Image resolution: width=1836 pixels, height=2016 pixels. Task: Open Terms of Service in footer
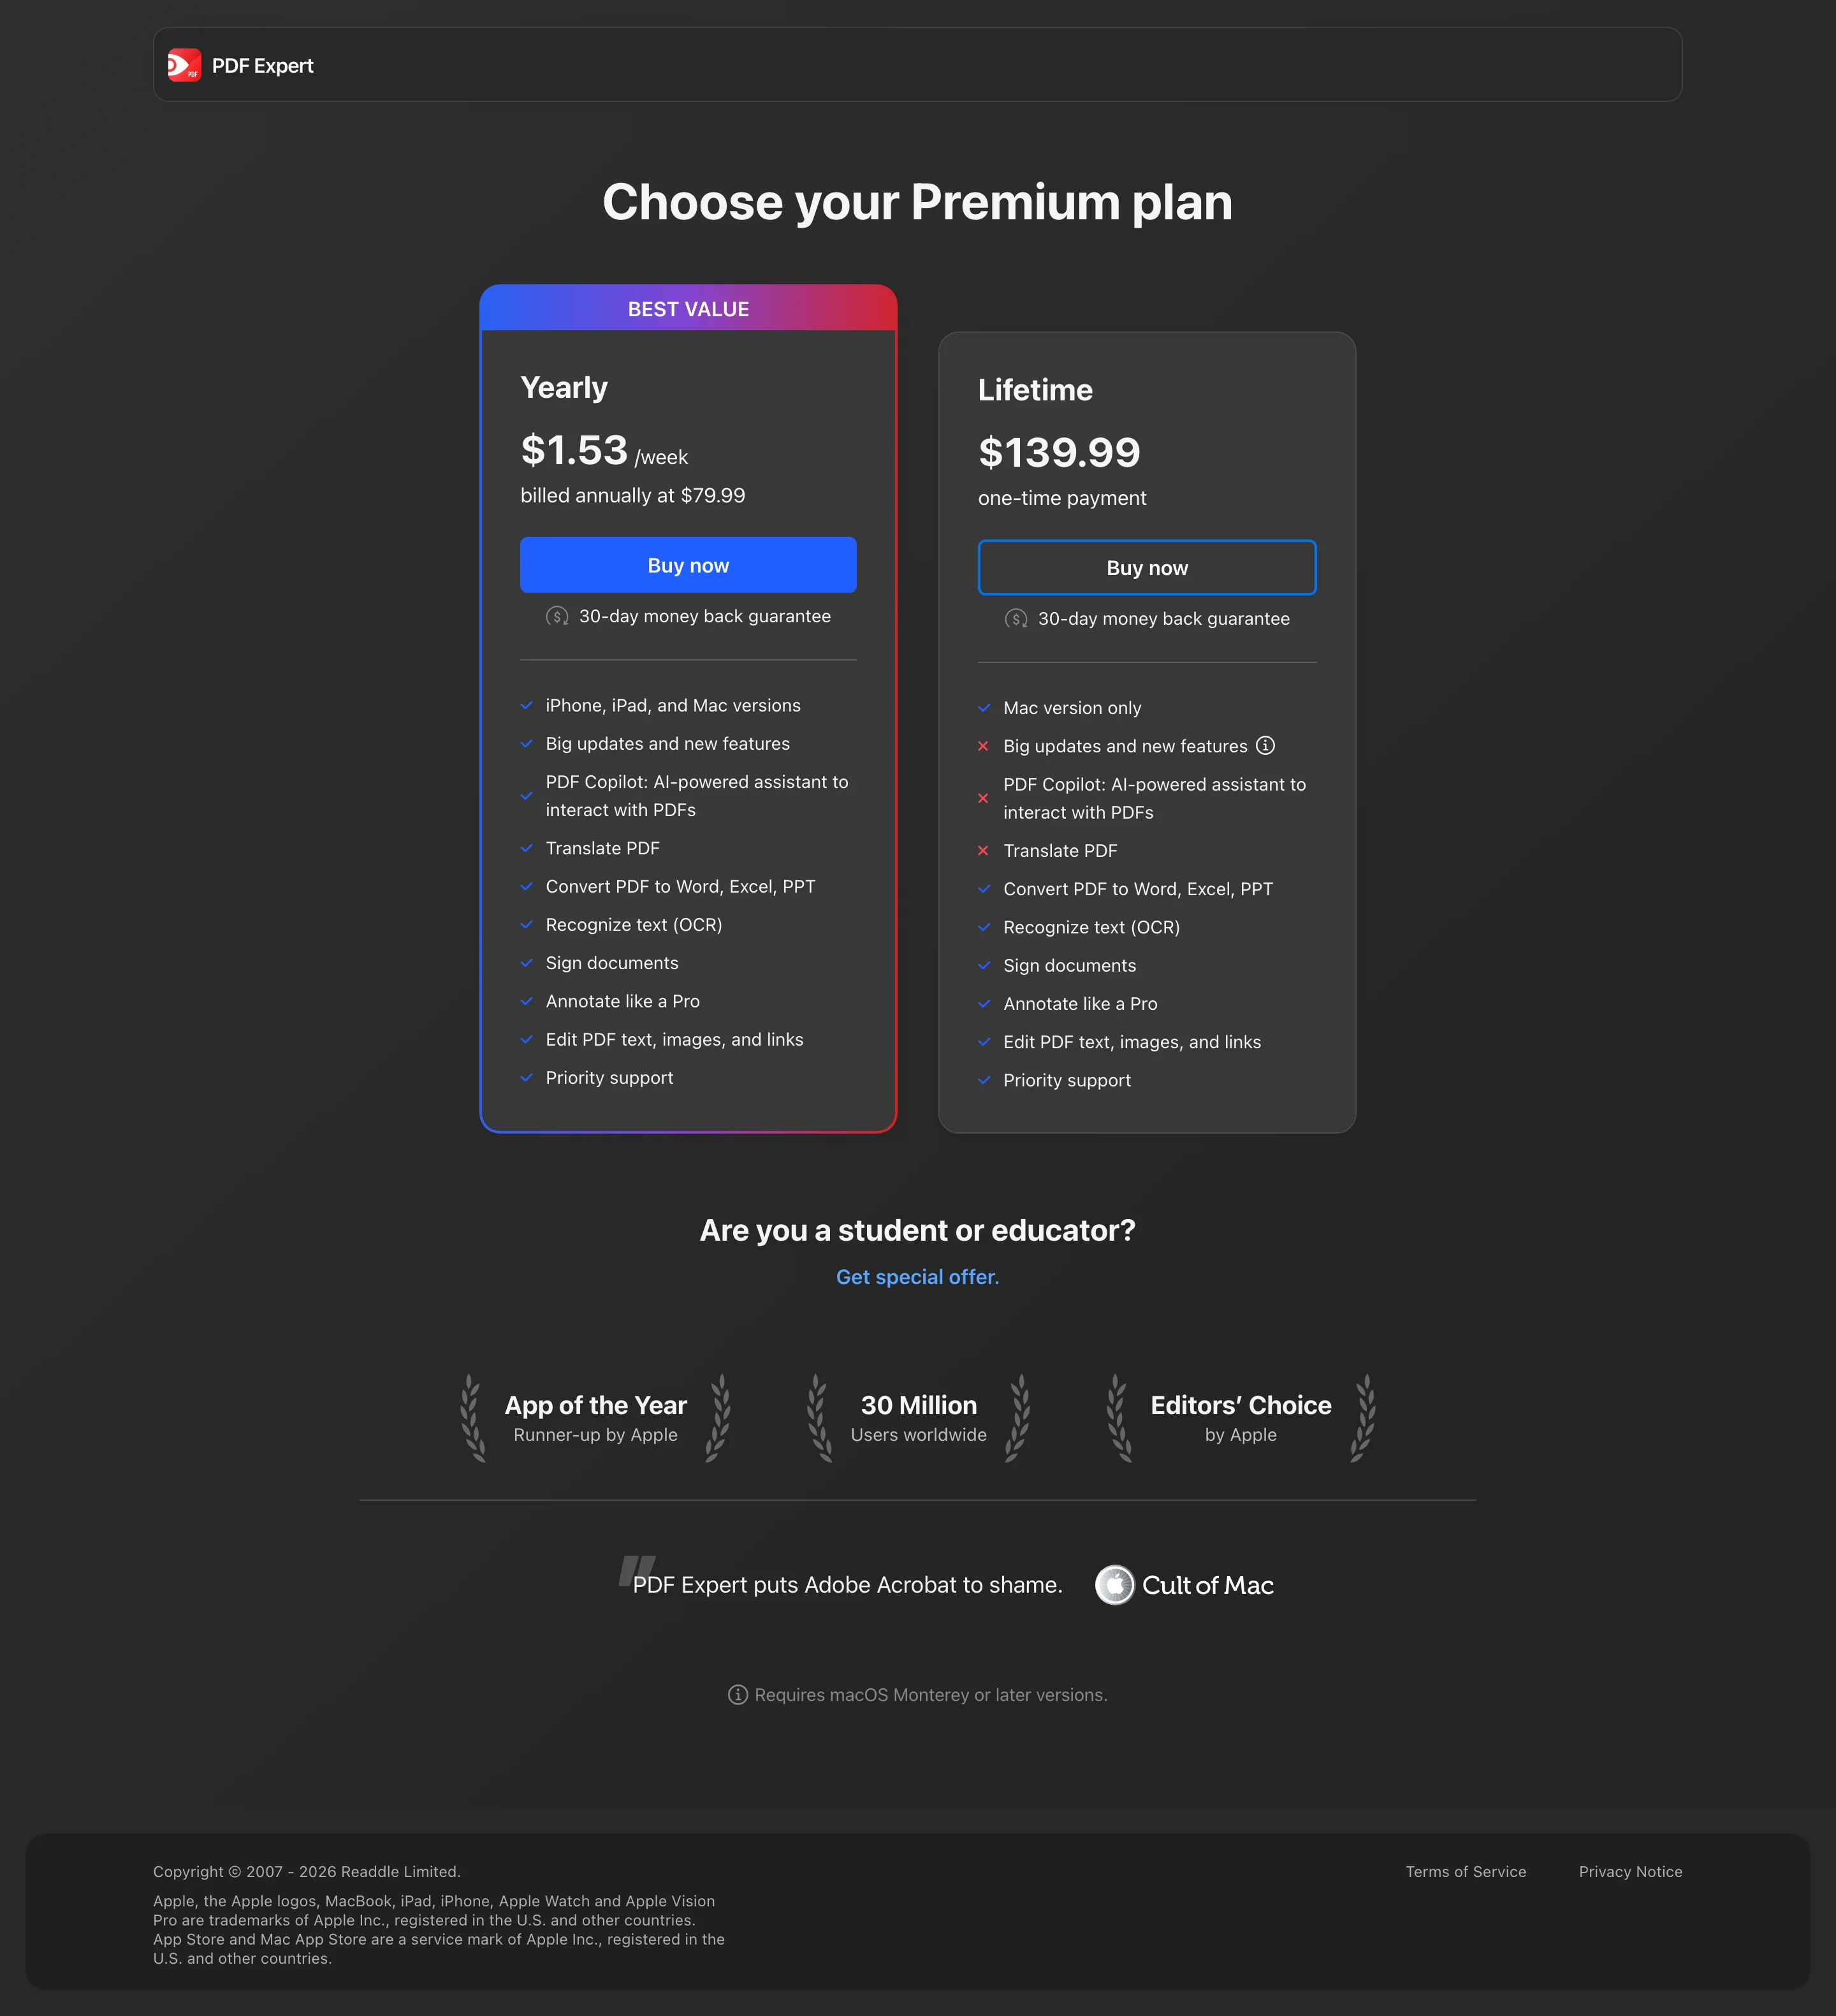(x=1465, y=1871)
